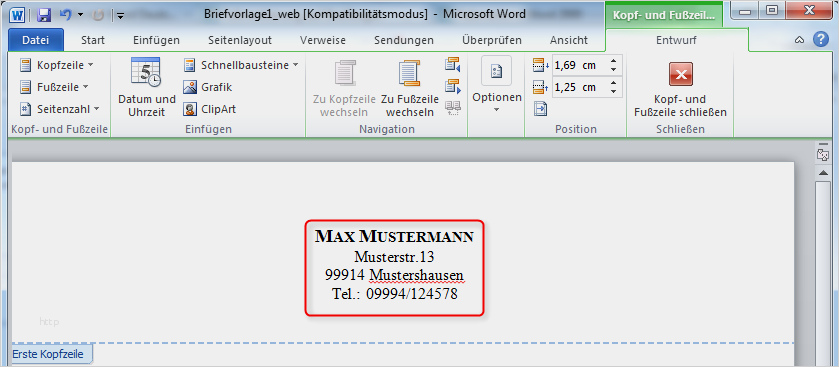This screenshot has width=839, height=367.
Task: Click the vertical scrollbar track
Action: coord(822,273)
